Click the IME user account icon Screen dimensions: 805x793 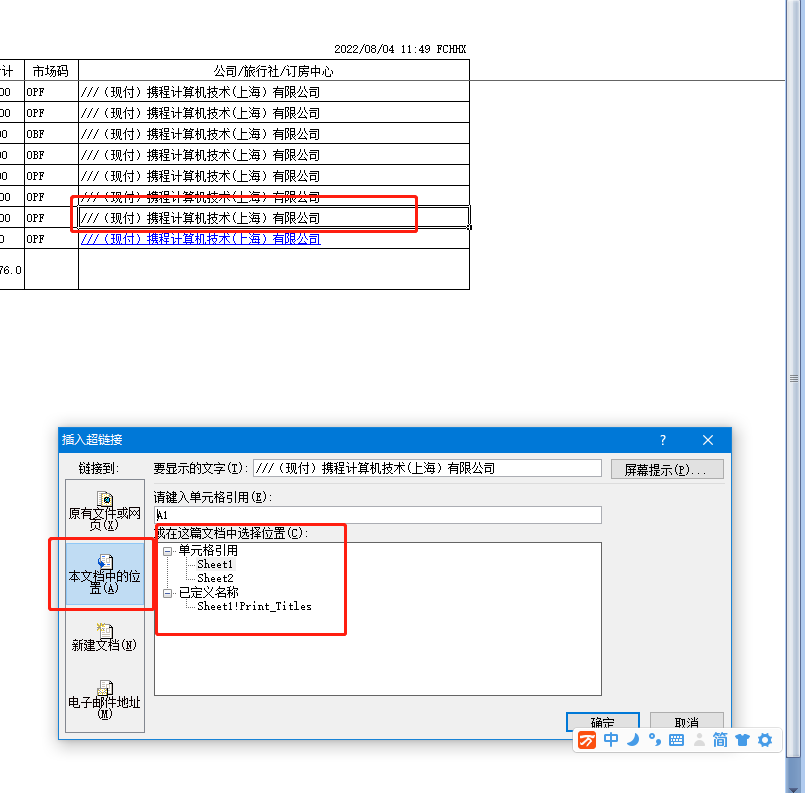point(699,740)
